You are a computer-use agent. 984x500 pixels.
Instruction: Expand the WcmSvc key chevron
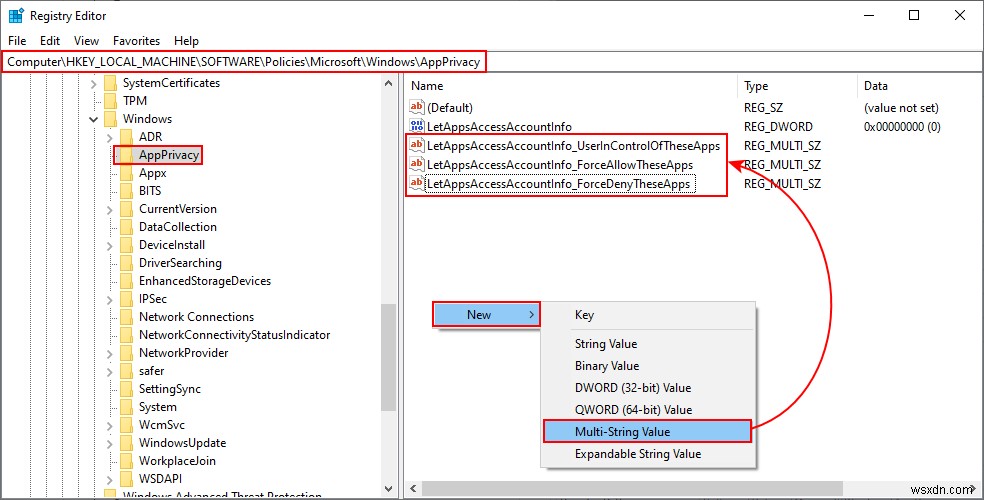click(x=110, y=425)
